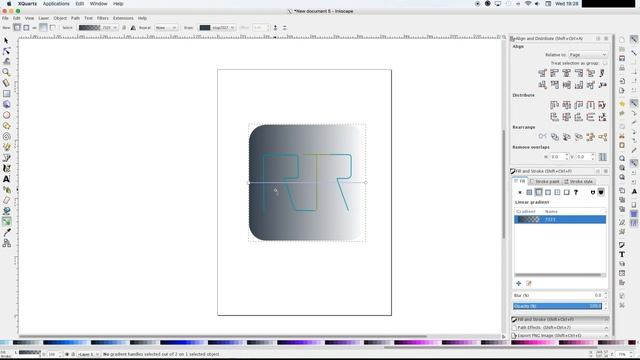The height and width of the screenshot is (360, 640).
Task: Open the Path menu
Action: (x=75, y=18)
